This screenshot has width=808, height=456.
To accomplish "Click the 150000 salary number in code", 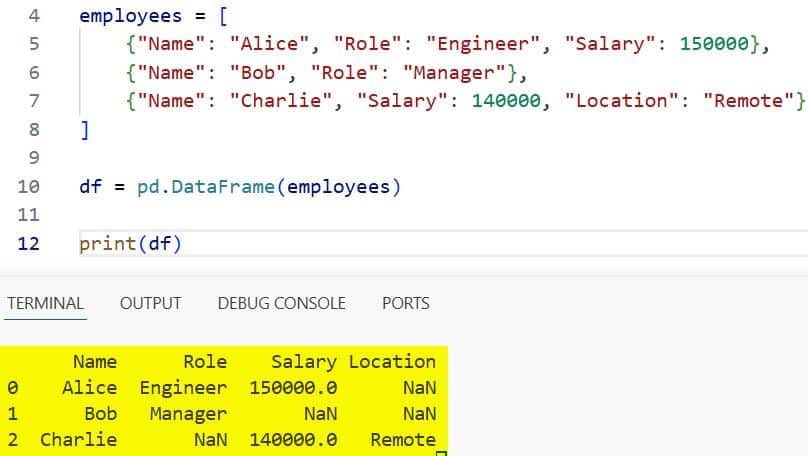I will coord(714,44).
